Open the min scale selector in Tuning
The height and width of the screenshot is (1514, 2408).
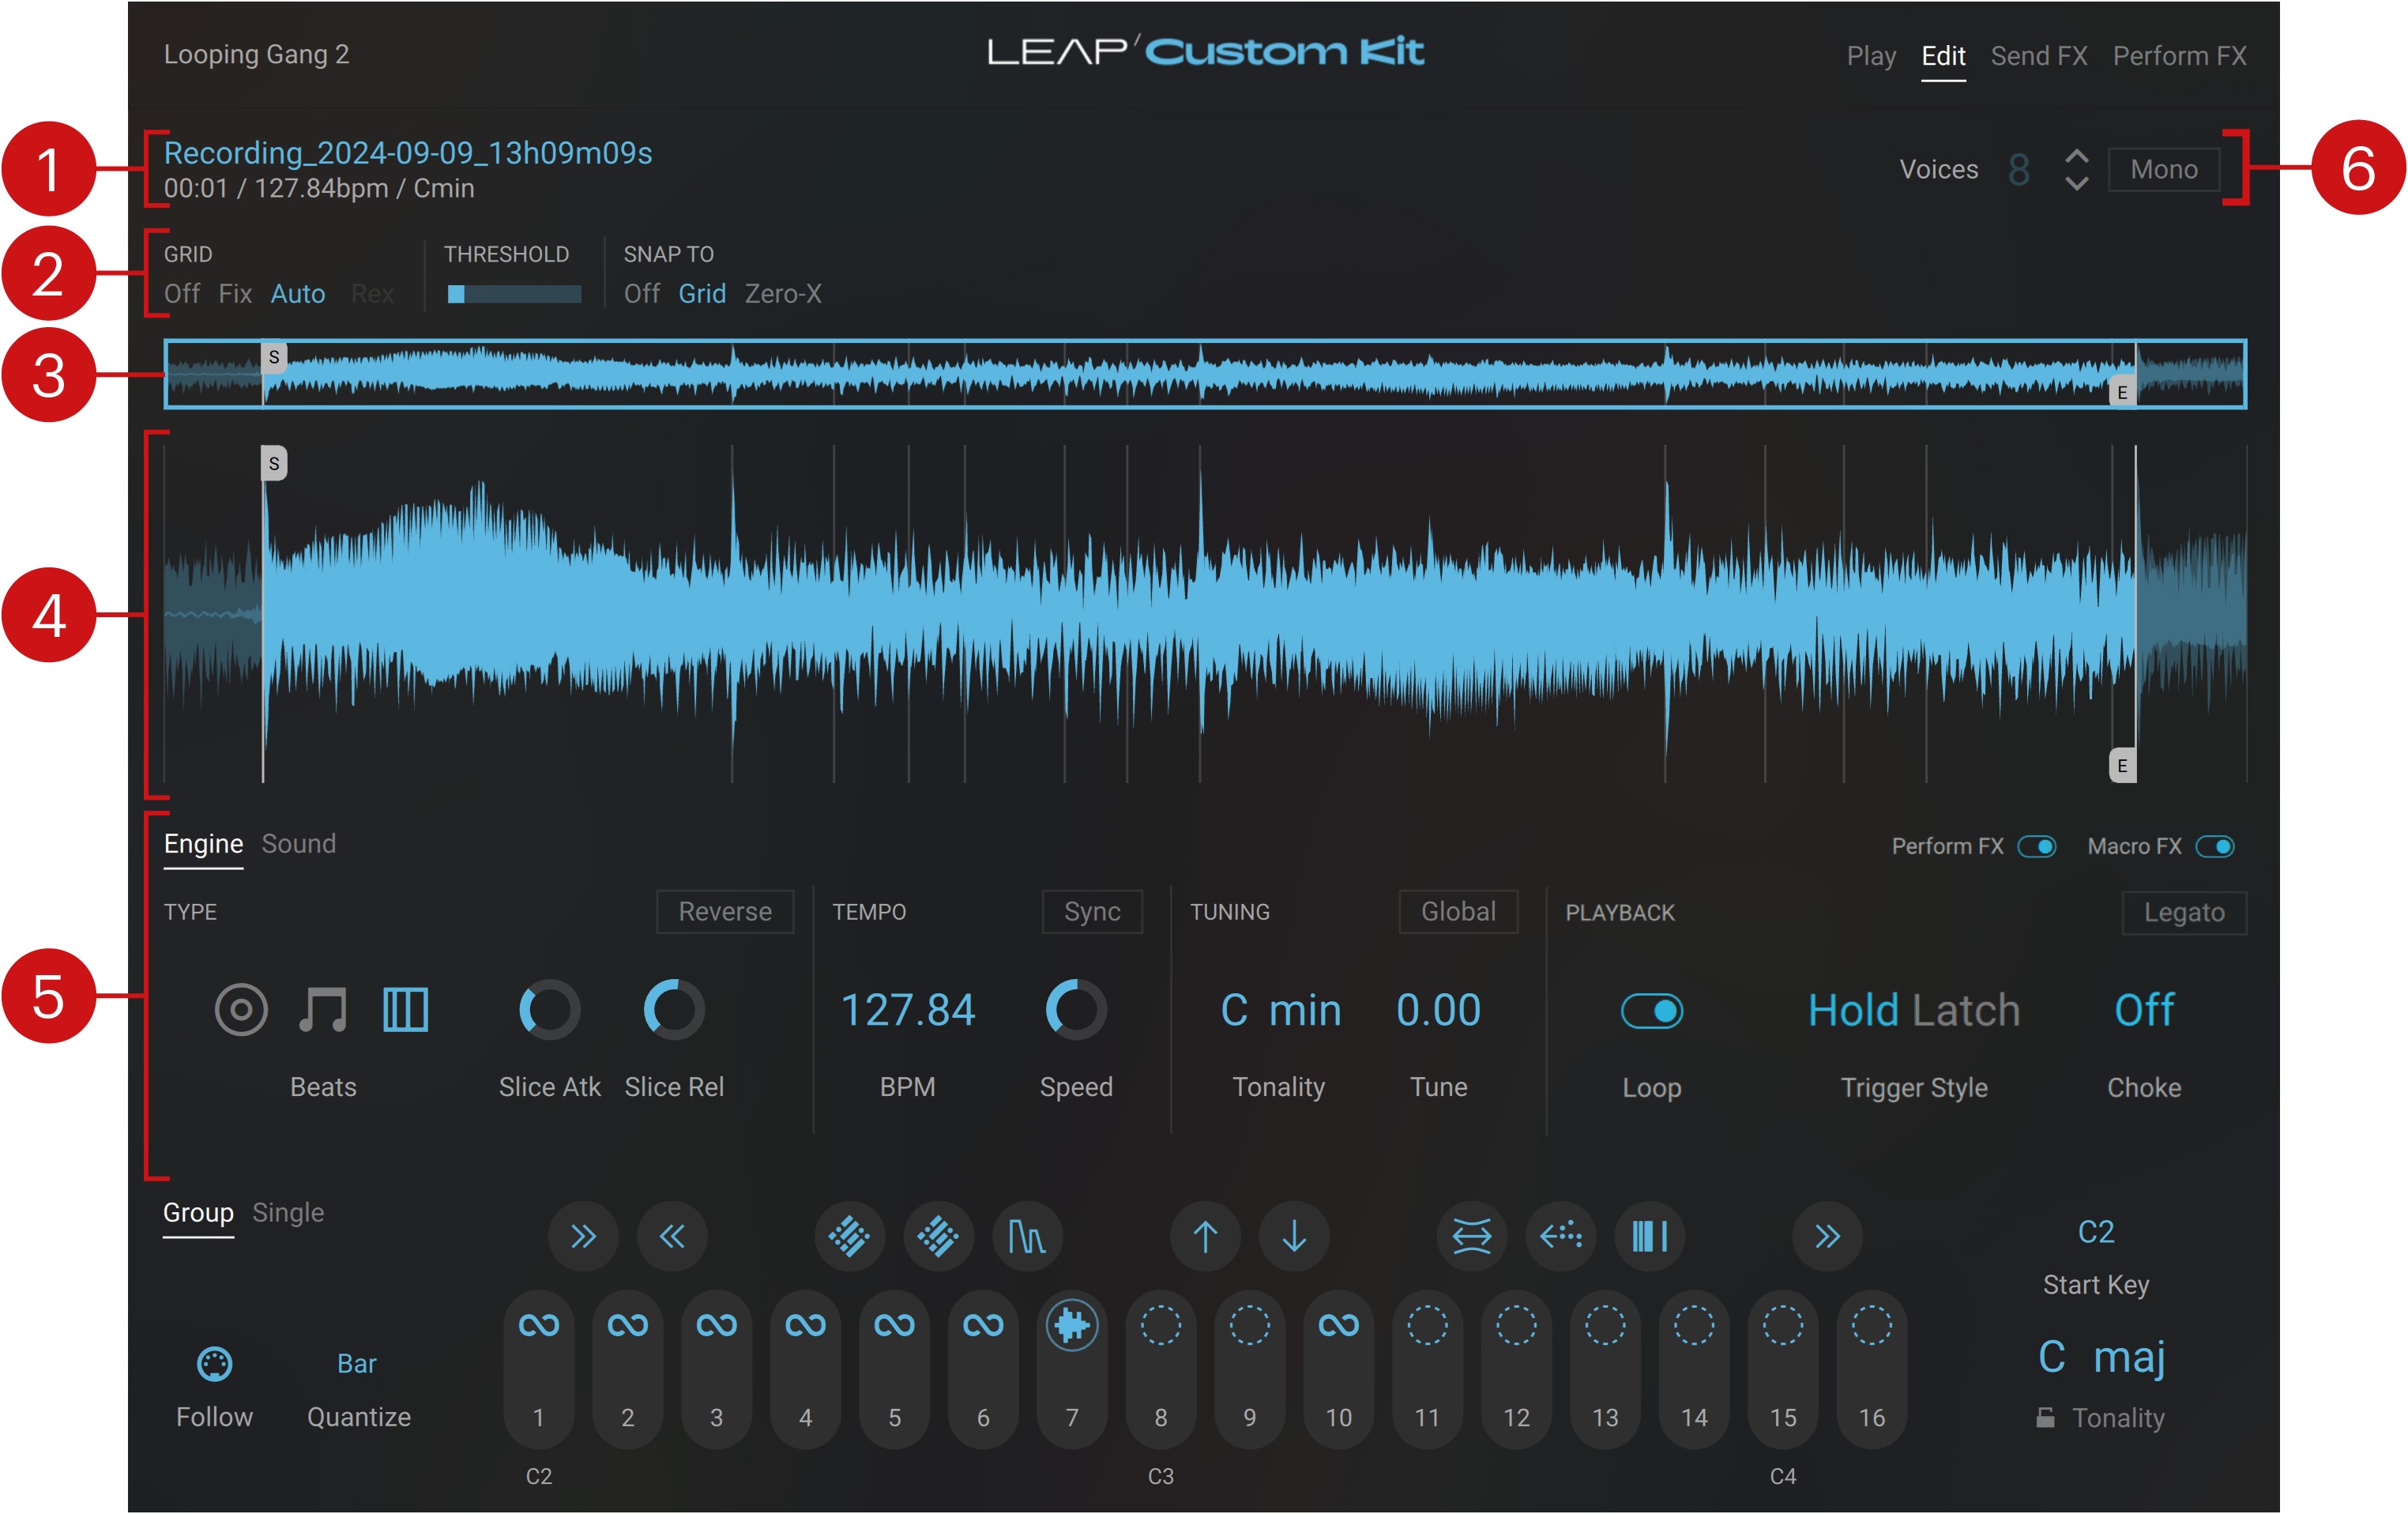(1305, 1010)
